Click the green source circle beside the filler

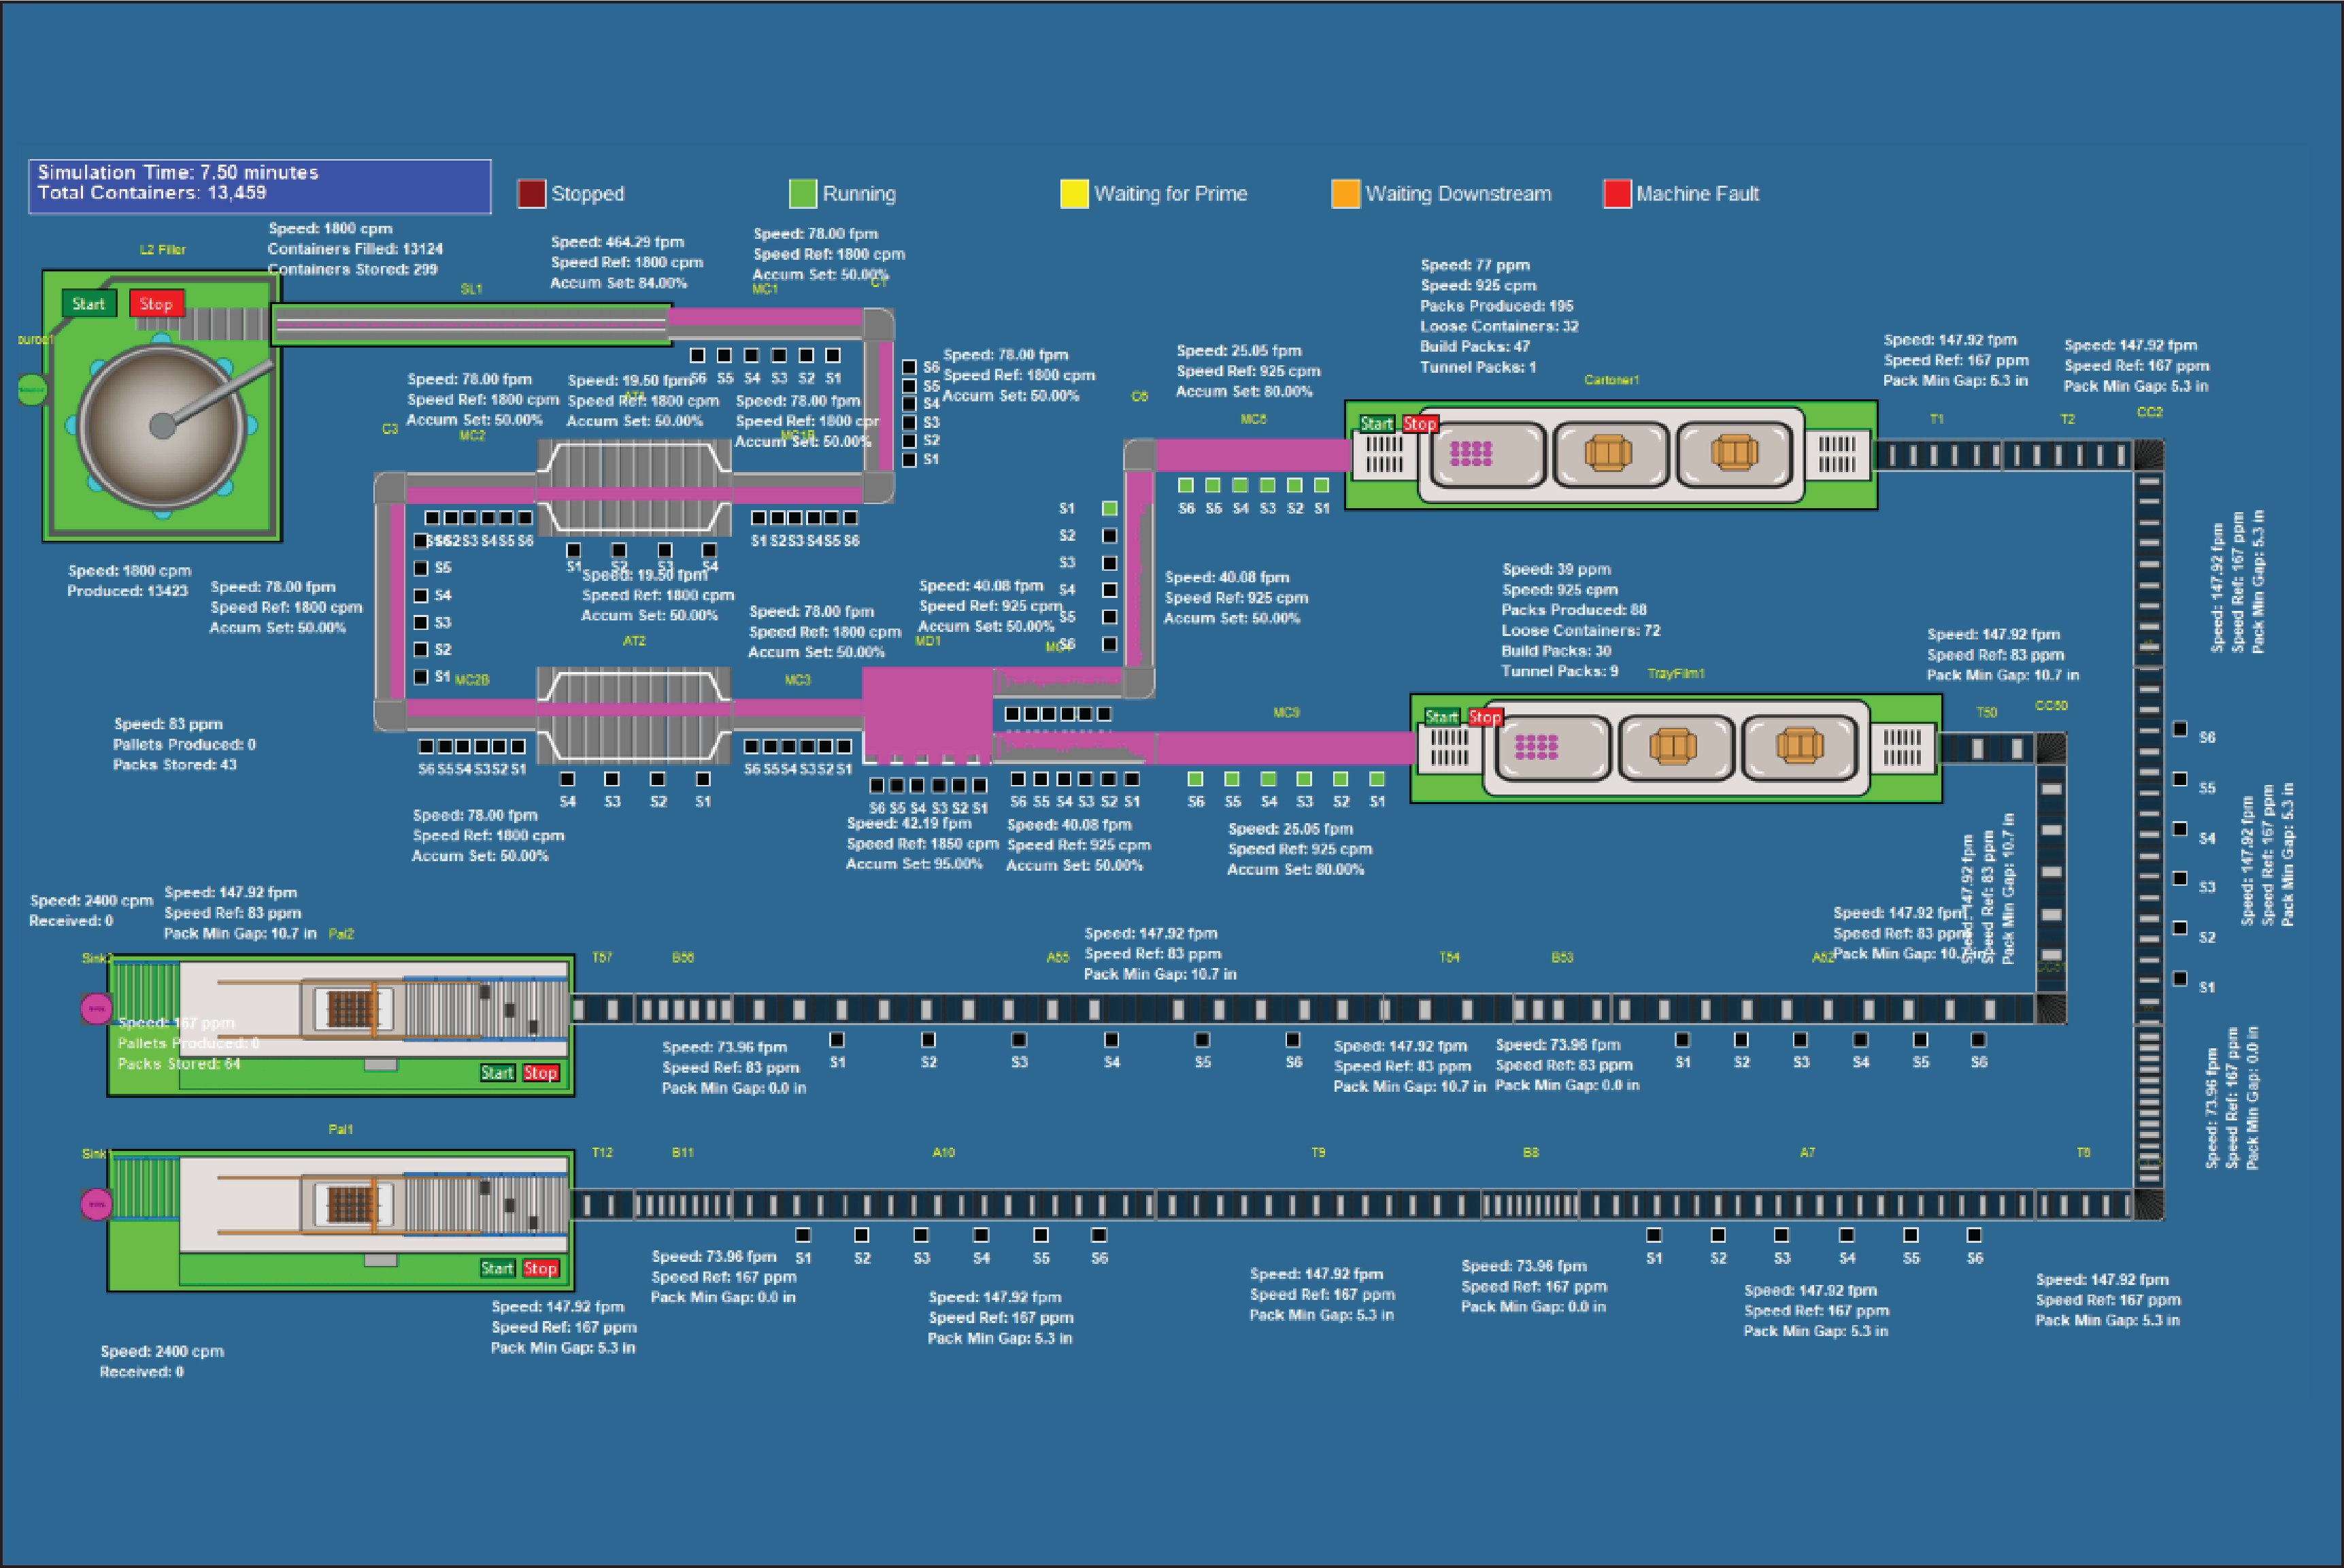[33, 389]
